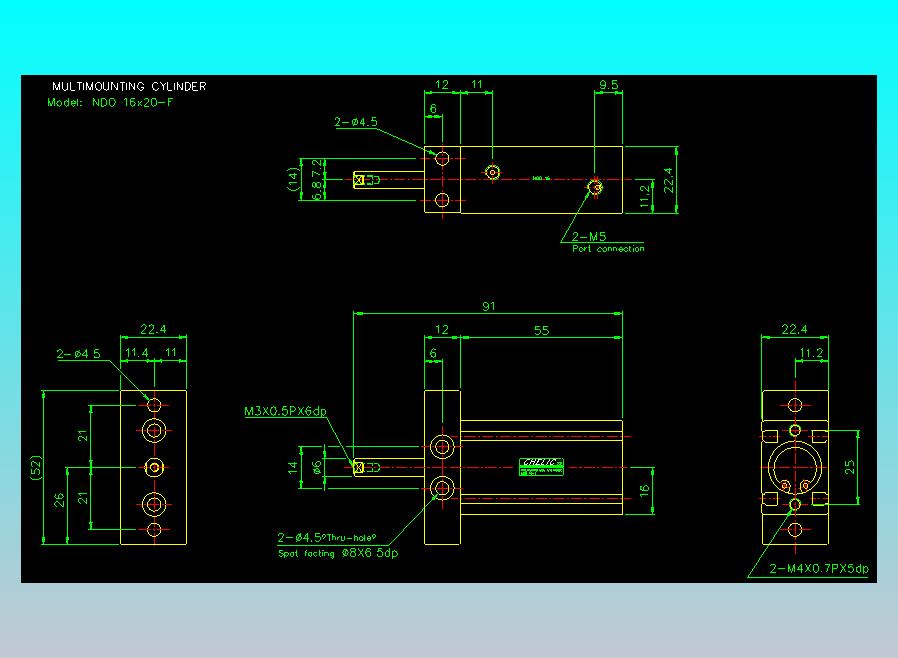Pick the '2-ø4.5' callout in top view
898x658 pixels.
356,122
